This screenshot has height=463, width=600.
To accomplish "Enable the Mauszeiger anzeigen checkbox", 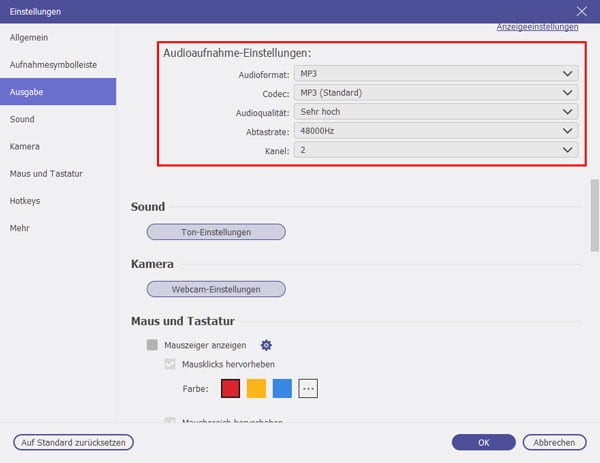I will [153, 345].
